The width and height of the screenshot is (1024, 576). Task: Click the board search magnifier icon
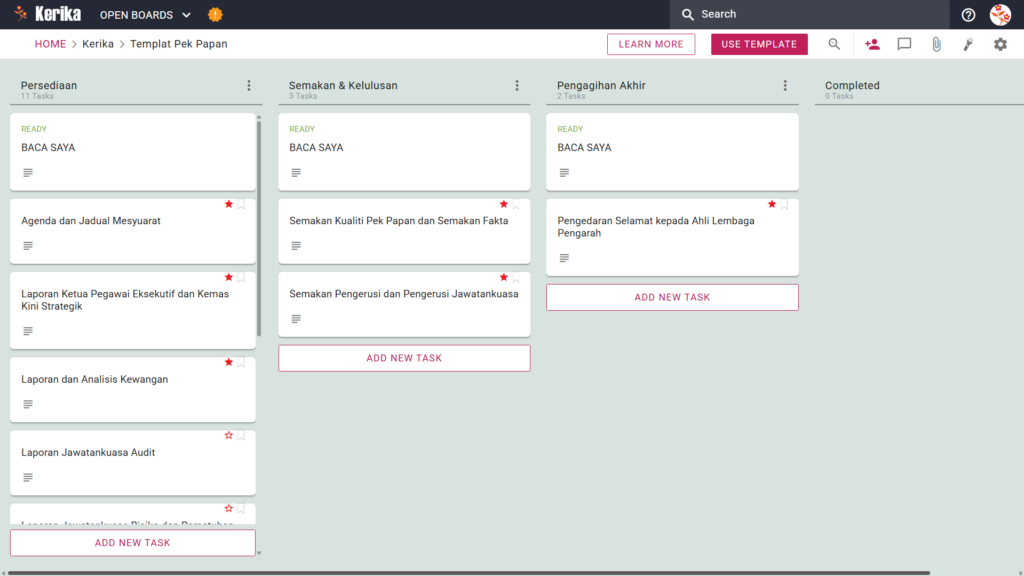834,44
